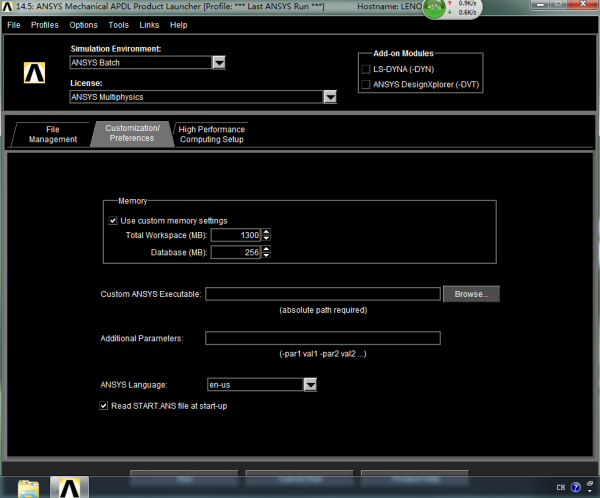600x498 pixels.
Task: Open the file explorer taskbar icon
Action: (28, 489)
